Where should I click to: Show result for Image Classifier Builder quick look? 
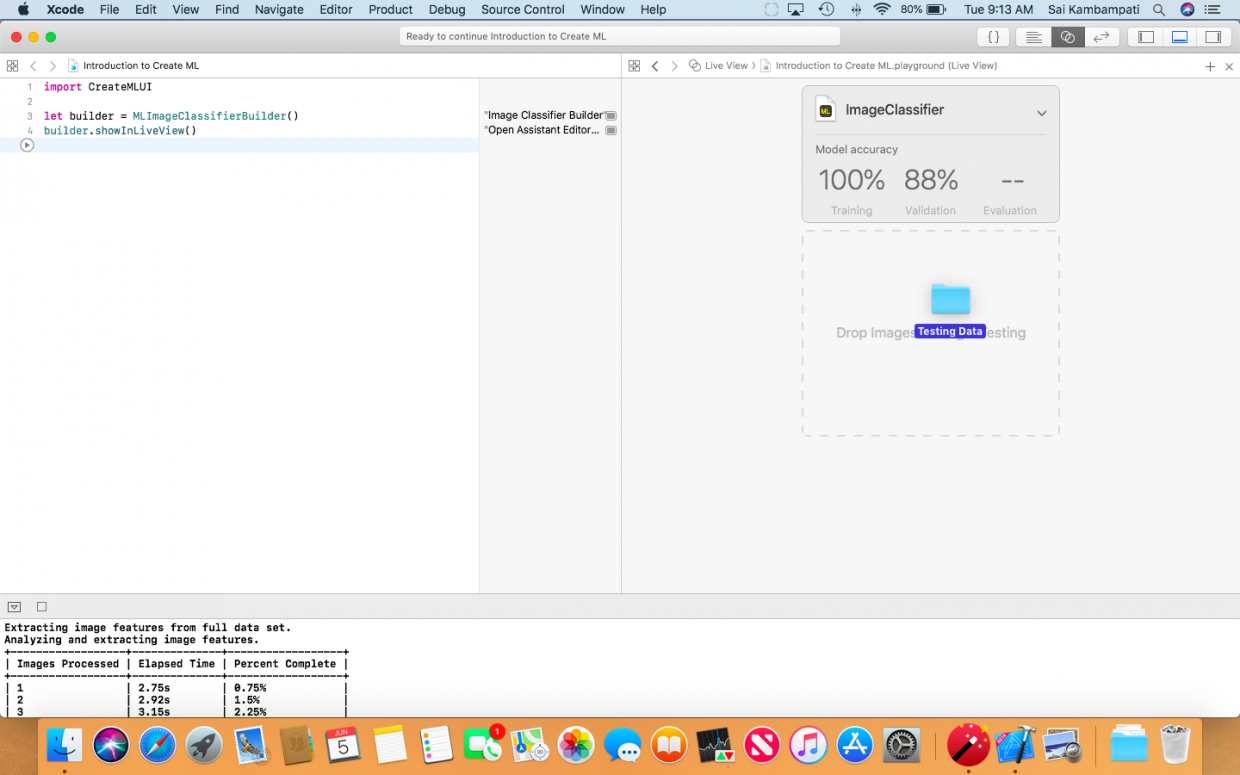pos(611,116)
